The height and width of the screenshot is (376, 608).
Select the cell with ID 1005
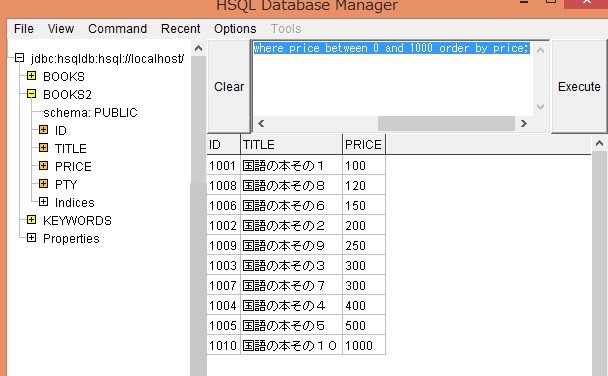(x=224, y=326)
